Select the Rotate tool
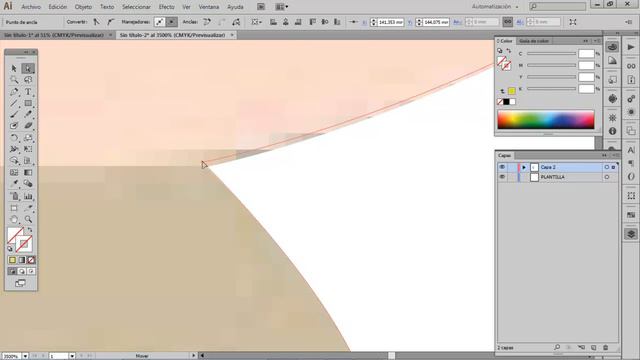The height and width of the screenshot is (360, 640). click(14, 138)
